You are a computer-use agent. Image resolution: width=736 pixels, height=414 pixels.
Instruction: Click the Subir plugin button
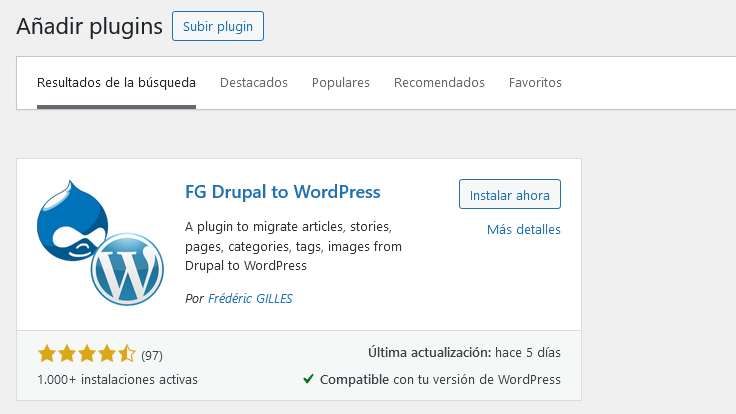tap(218, 26)
